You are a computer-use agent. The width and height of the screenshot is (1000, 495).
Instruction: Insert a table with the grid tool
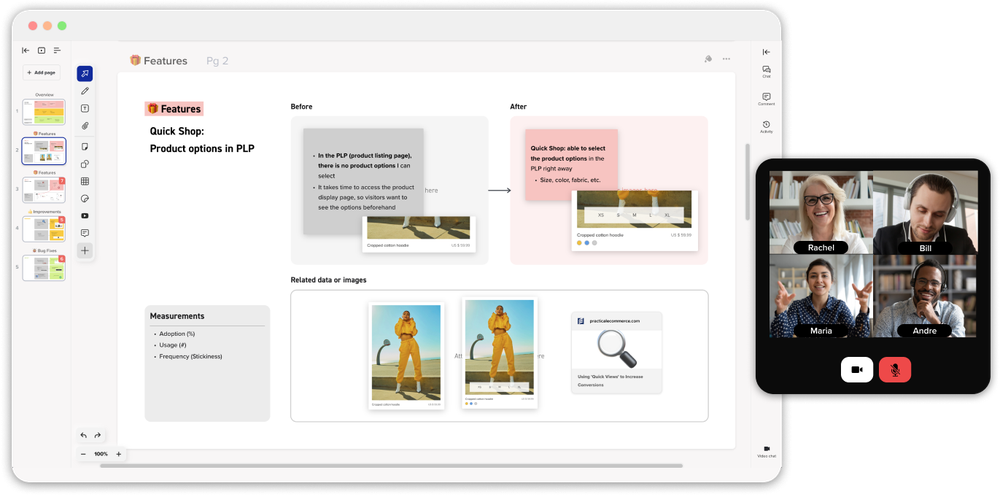tap(85, 181)
